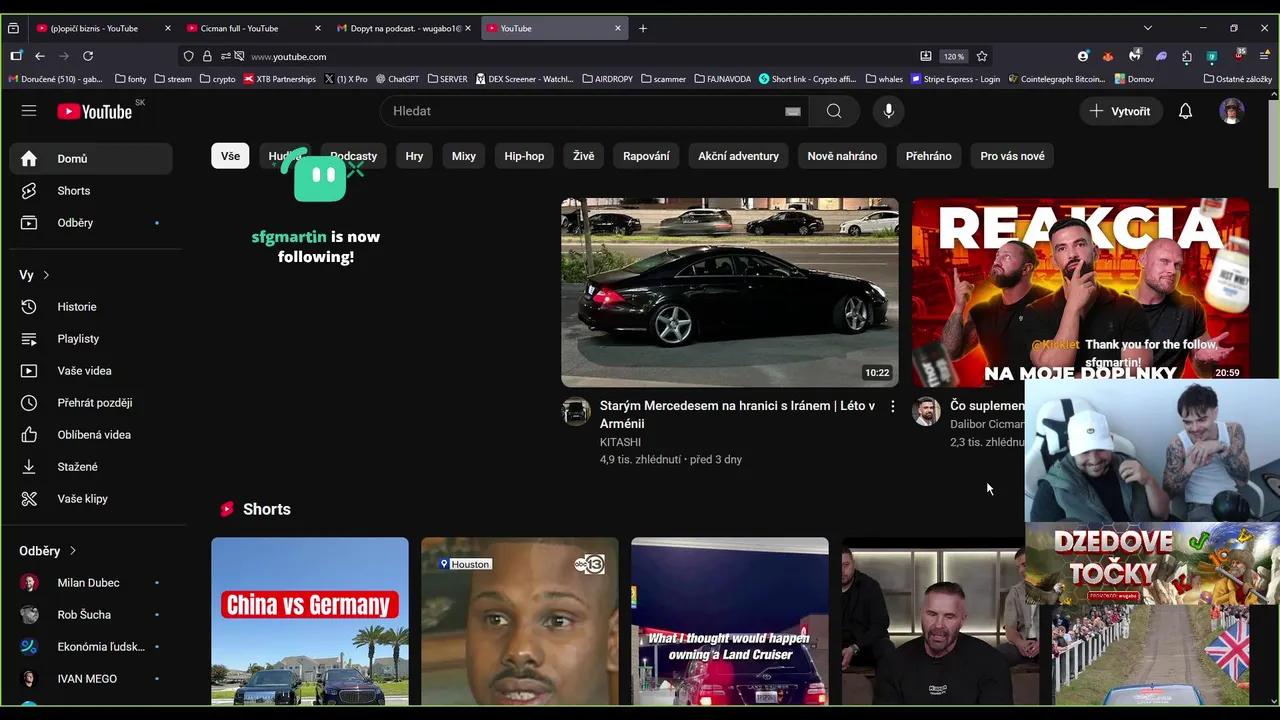Open the crypto bookmarks folder
1280x720 pixels.
[217, 79]
